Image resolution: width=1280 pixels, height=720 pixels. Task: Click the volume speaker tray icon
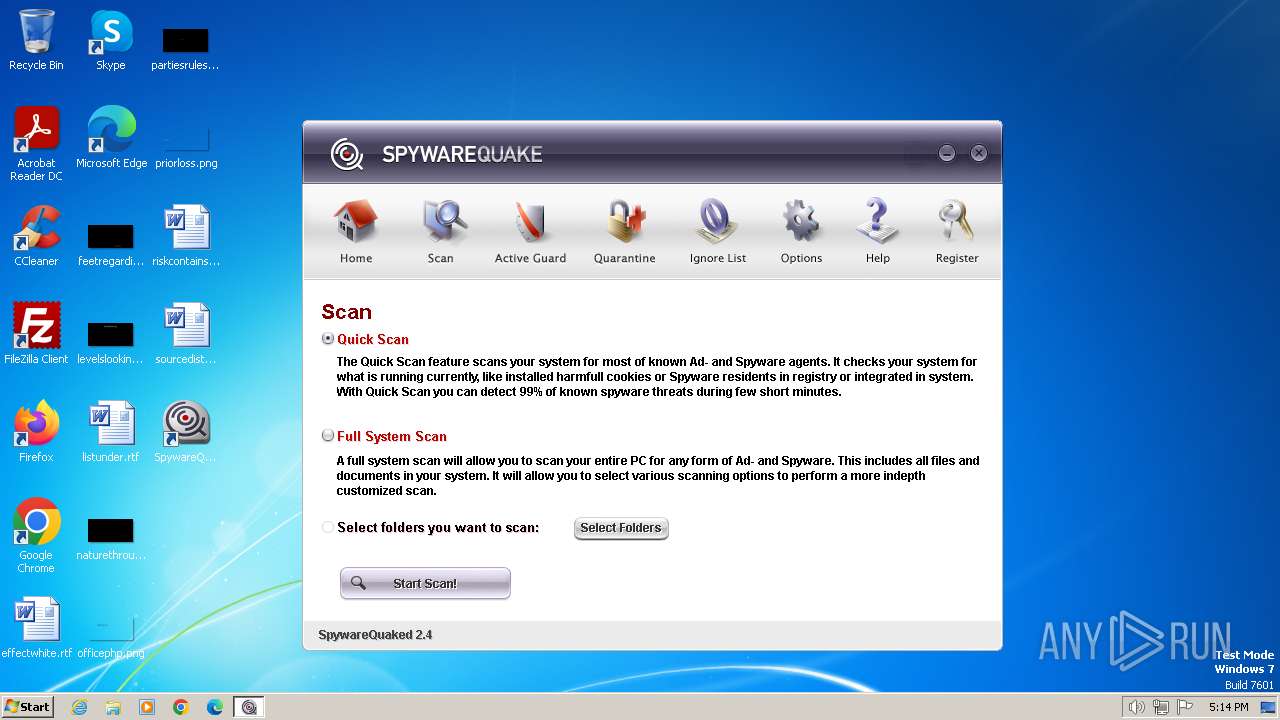click(x=1136, y=707)
